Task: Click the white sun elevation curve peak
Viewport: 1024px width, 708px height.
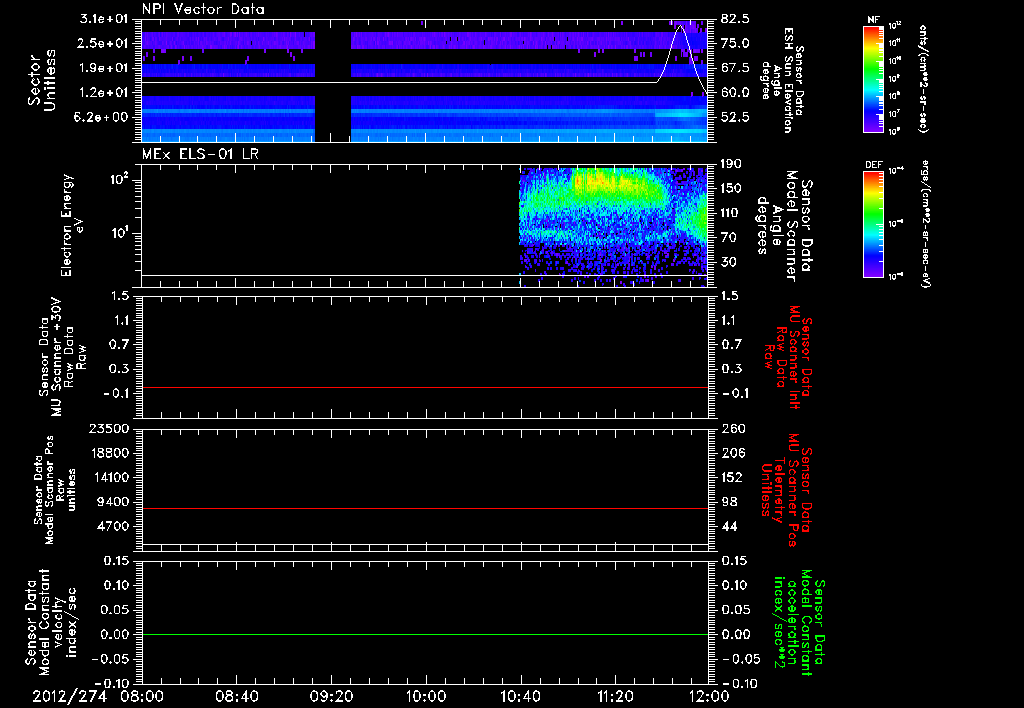Action: click(x=680, y=25)
